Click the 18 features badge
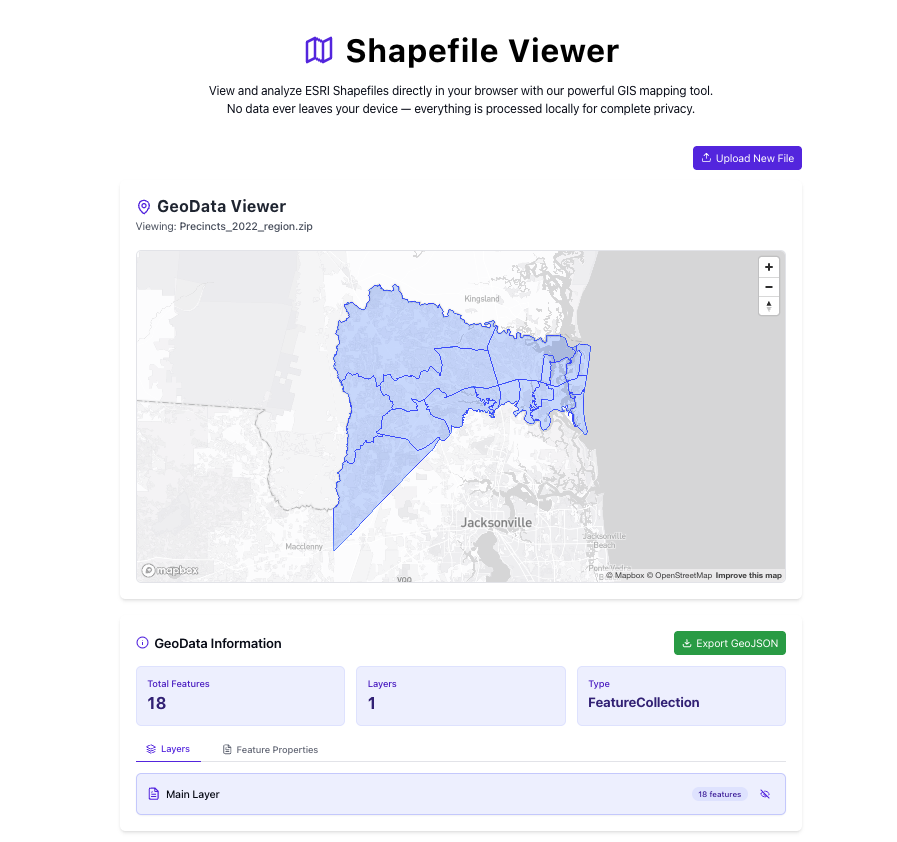The height and width of the screenshot is (842, 897). (x=719, y=794)
